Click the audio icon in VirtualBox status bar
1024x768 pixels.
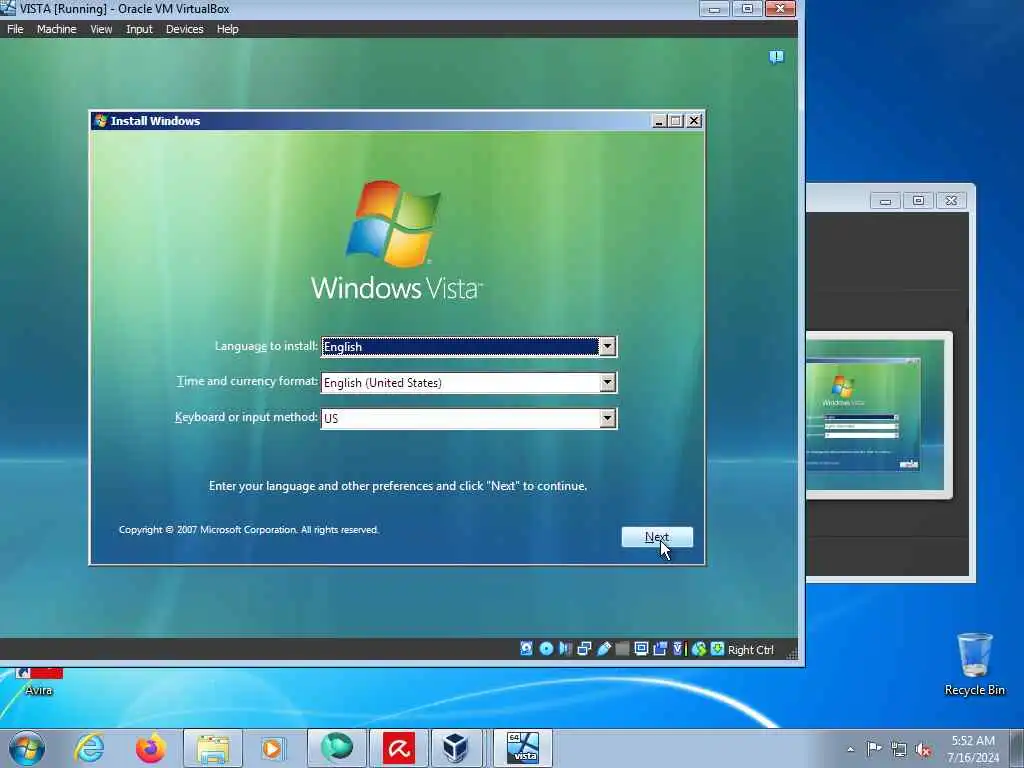coord(566,648)
